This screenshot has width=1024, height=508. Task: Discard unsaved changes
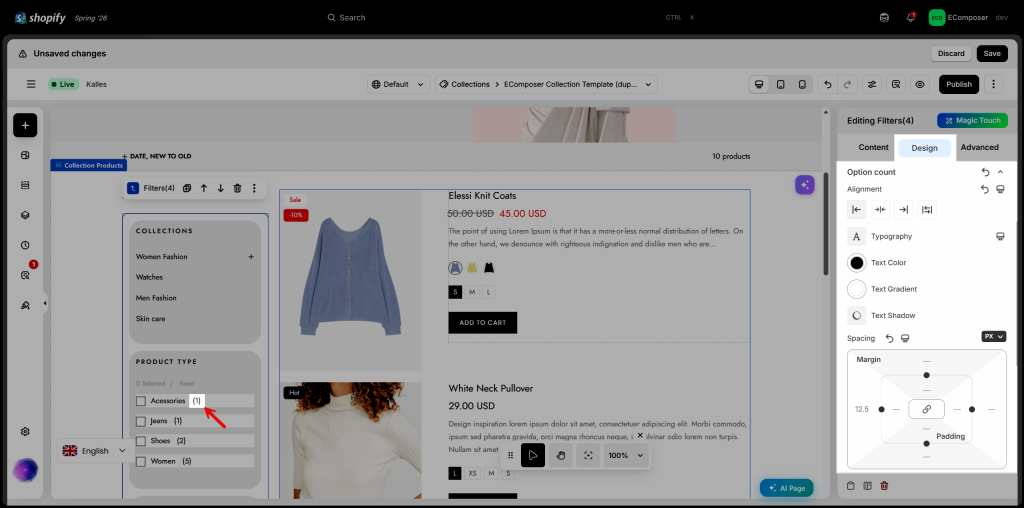coord(951,54)
